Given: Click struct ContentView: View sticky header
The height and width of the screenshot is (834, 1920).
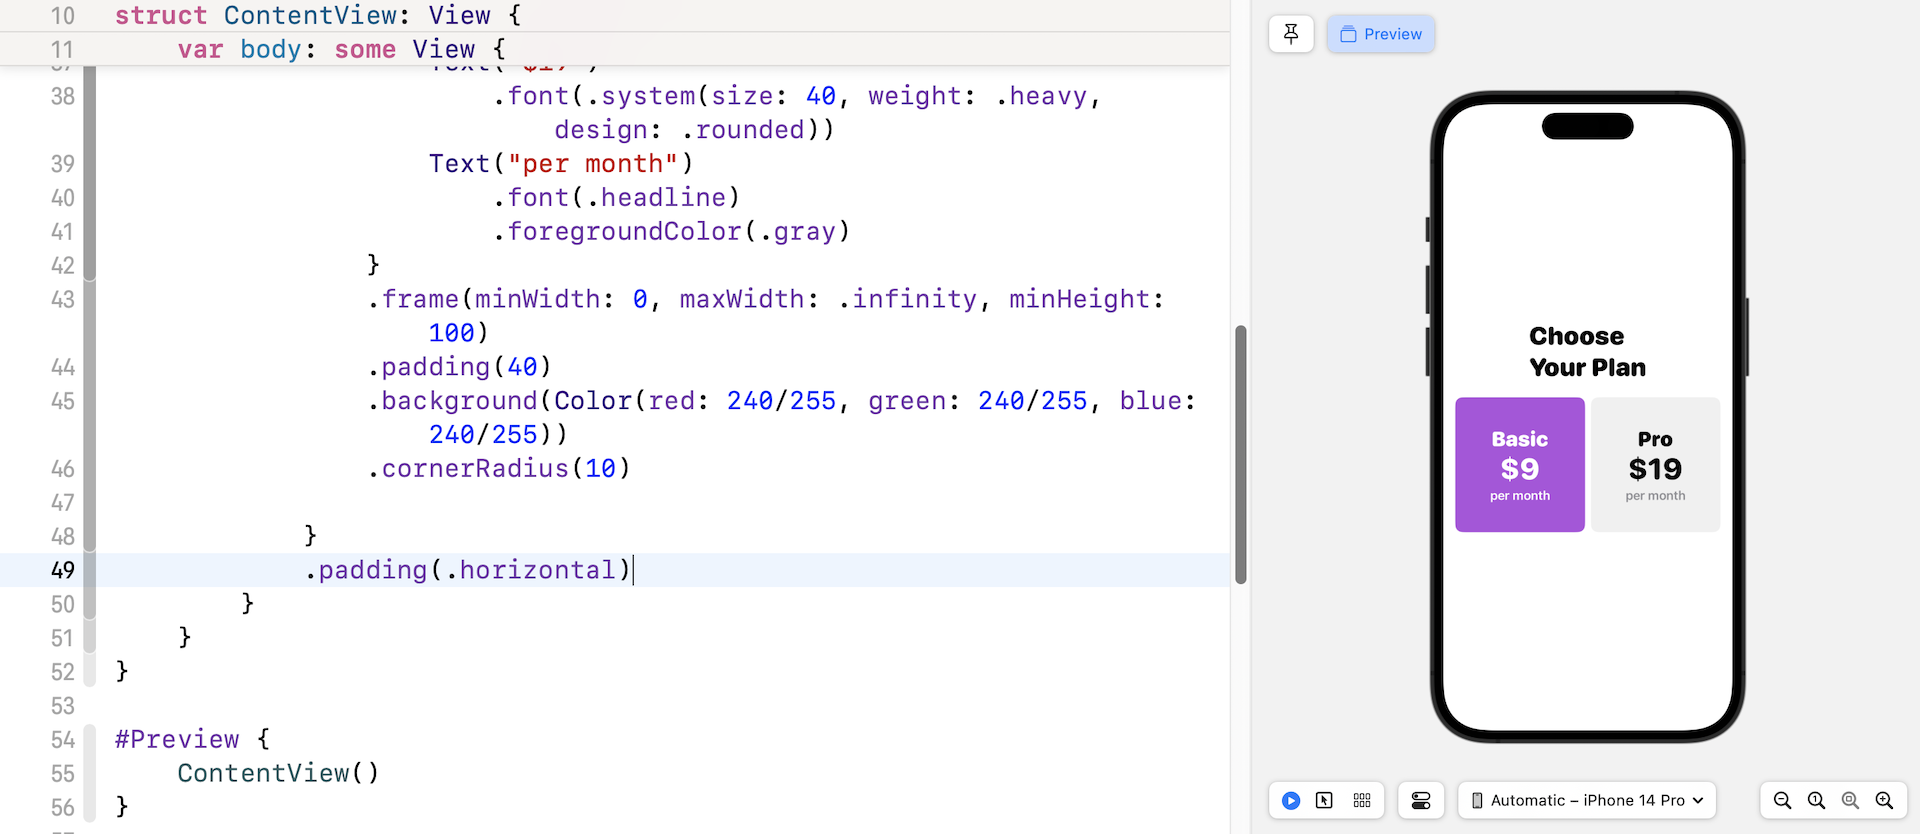Looking at the screenshot, I should tap(317, 15).
